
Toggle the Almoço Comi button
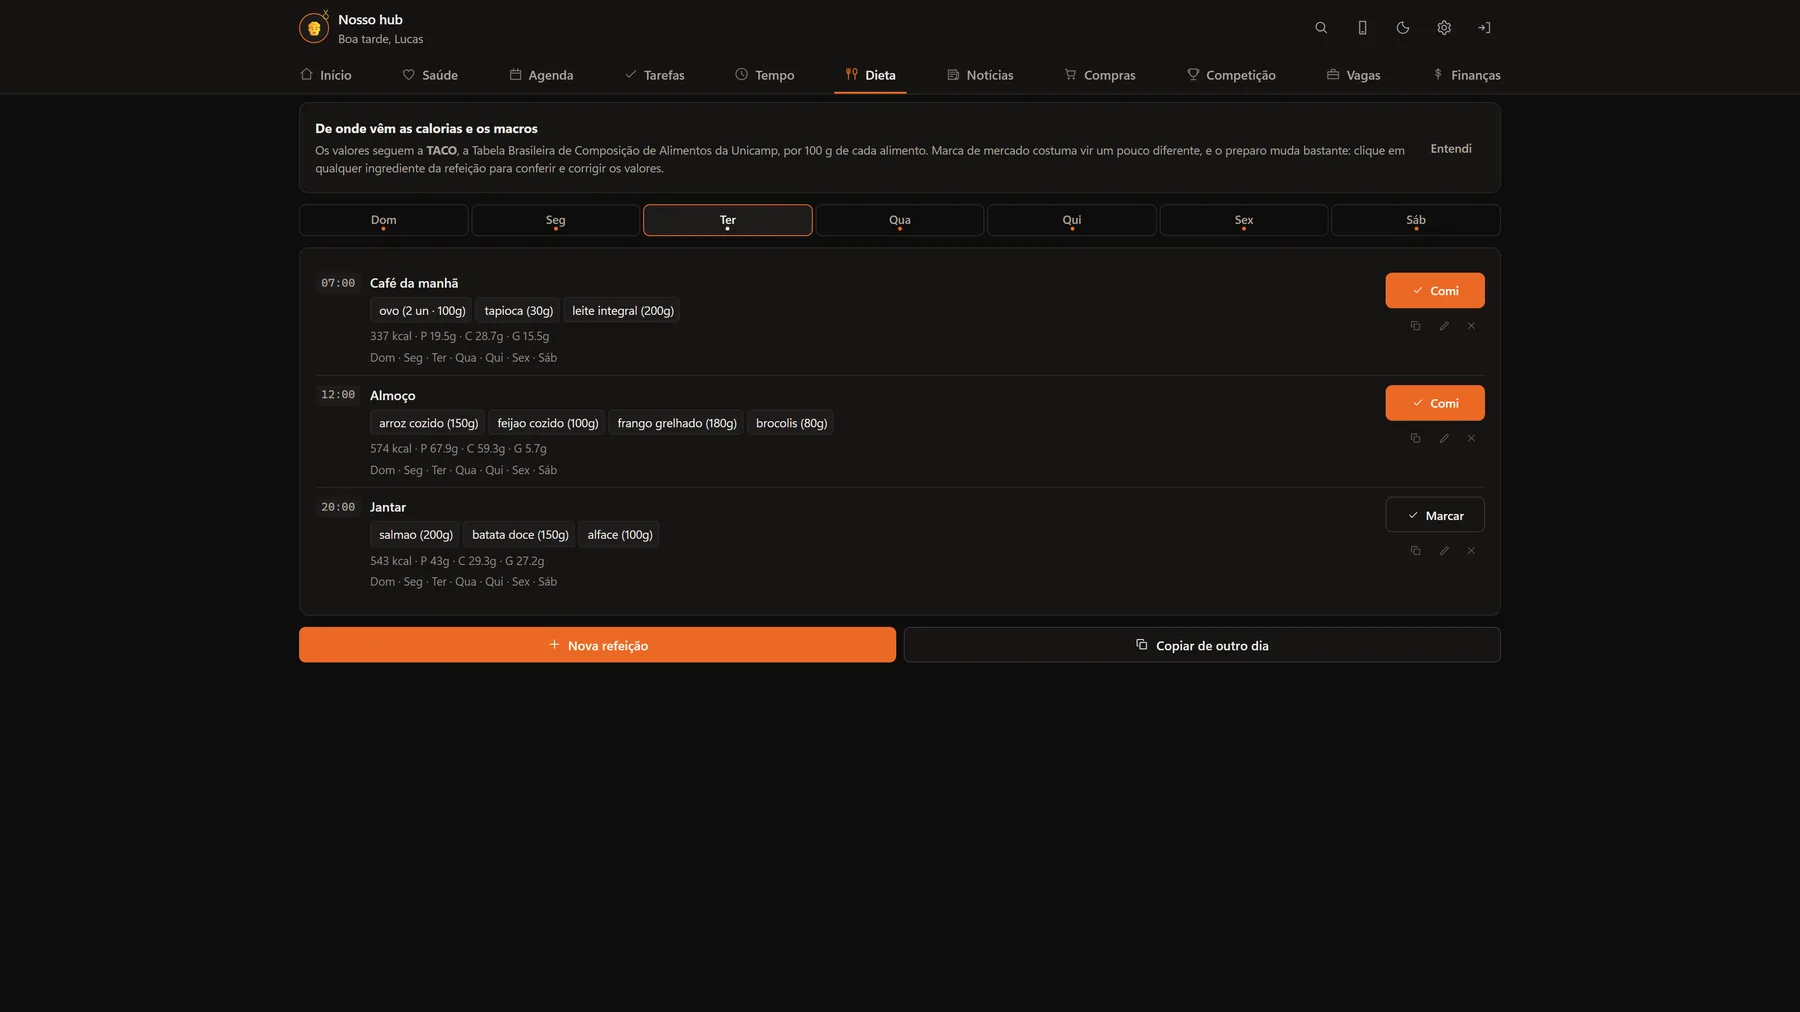click(1435, 403)
